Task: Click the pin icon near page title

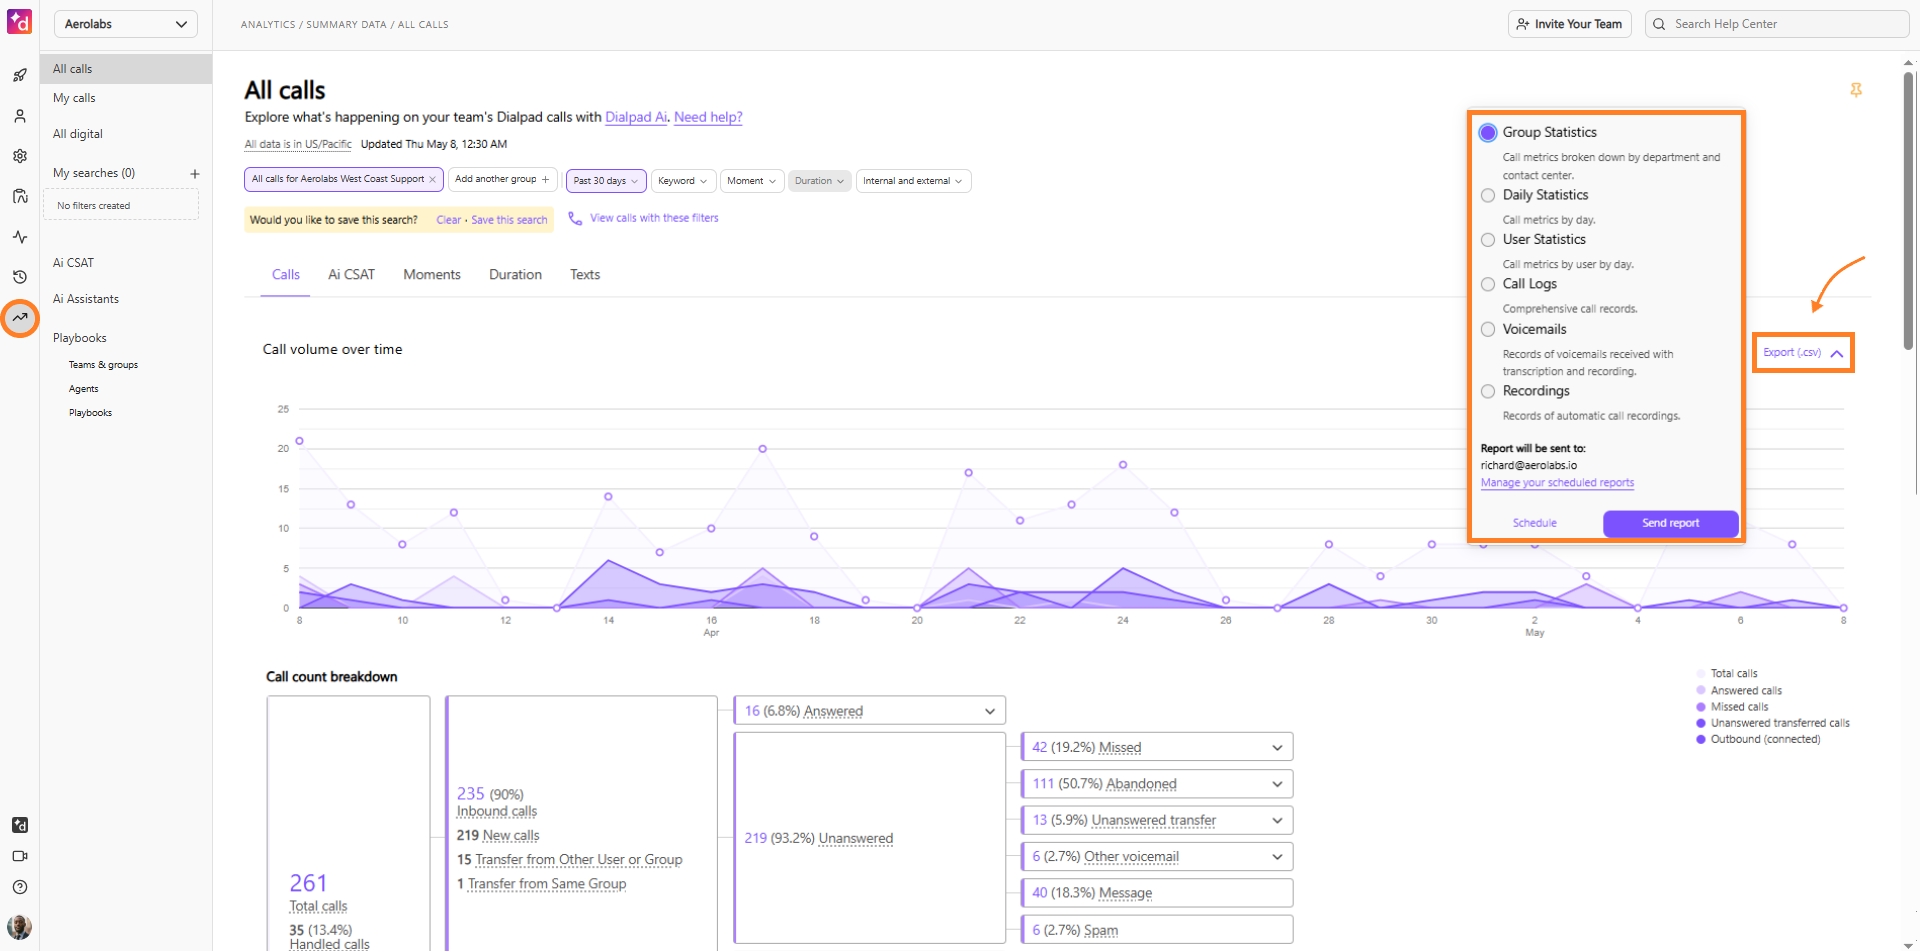Action: [x=1856, y=90]
